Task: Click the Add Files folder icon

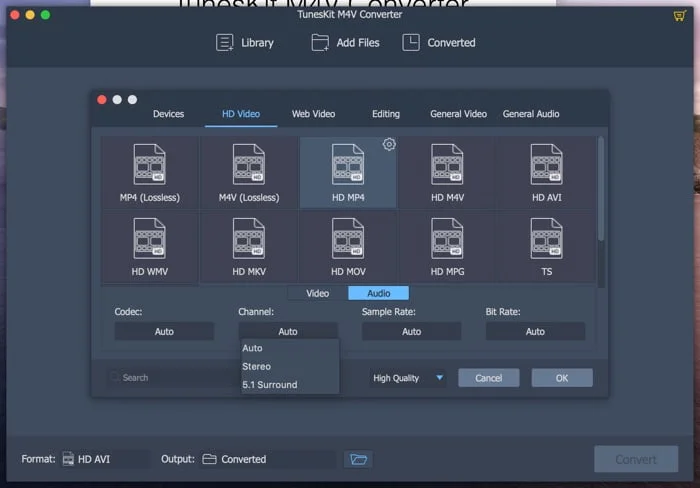Action: click(x=320, y=43)
